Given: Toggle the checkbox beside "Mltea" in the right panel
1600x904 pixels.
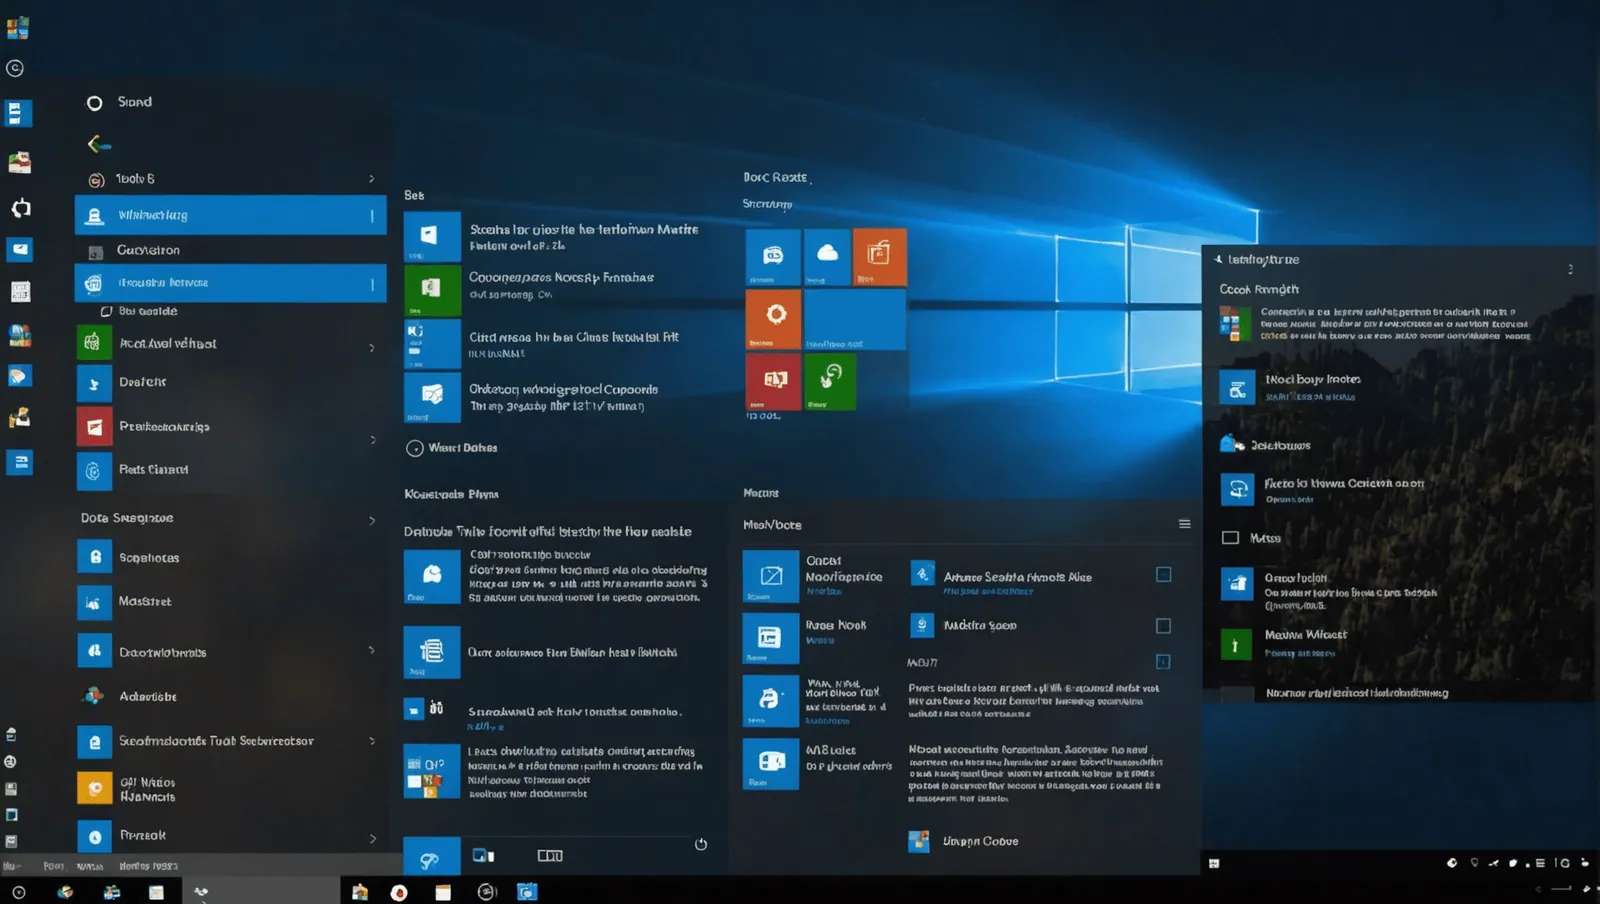Looking at the screenshot, I should 1230,538.
